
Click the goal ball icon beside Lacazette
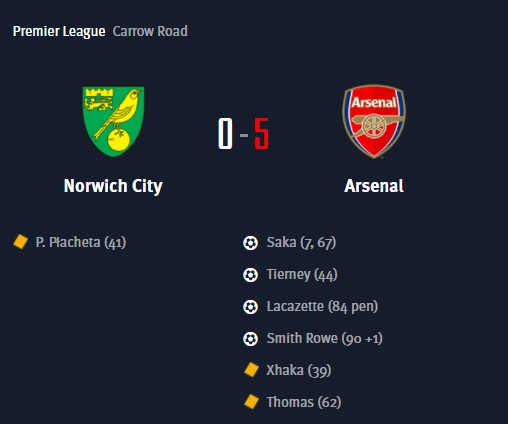pyautogui.click(x=250, y=307)
